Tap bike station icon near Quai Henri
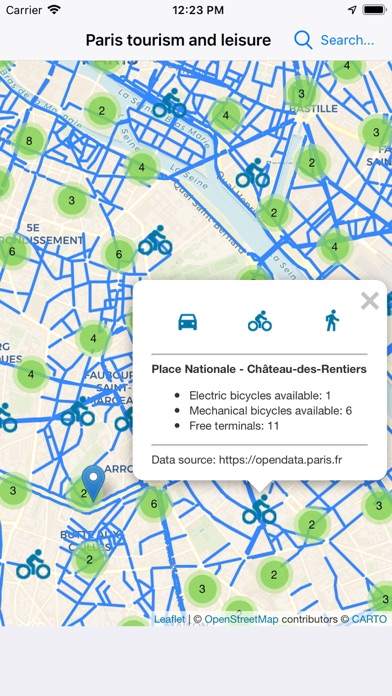 [x=253, y=173]
